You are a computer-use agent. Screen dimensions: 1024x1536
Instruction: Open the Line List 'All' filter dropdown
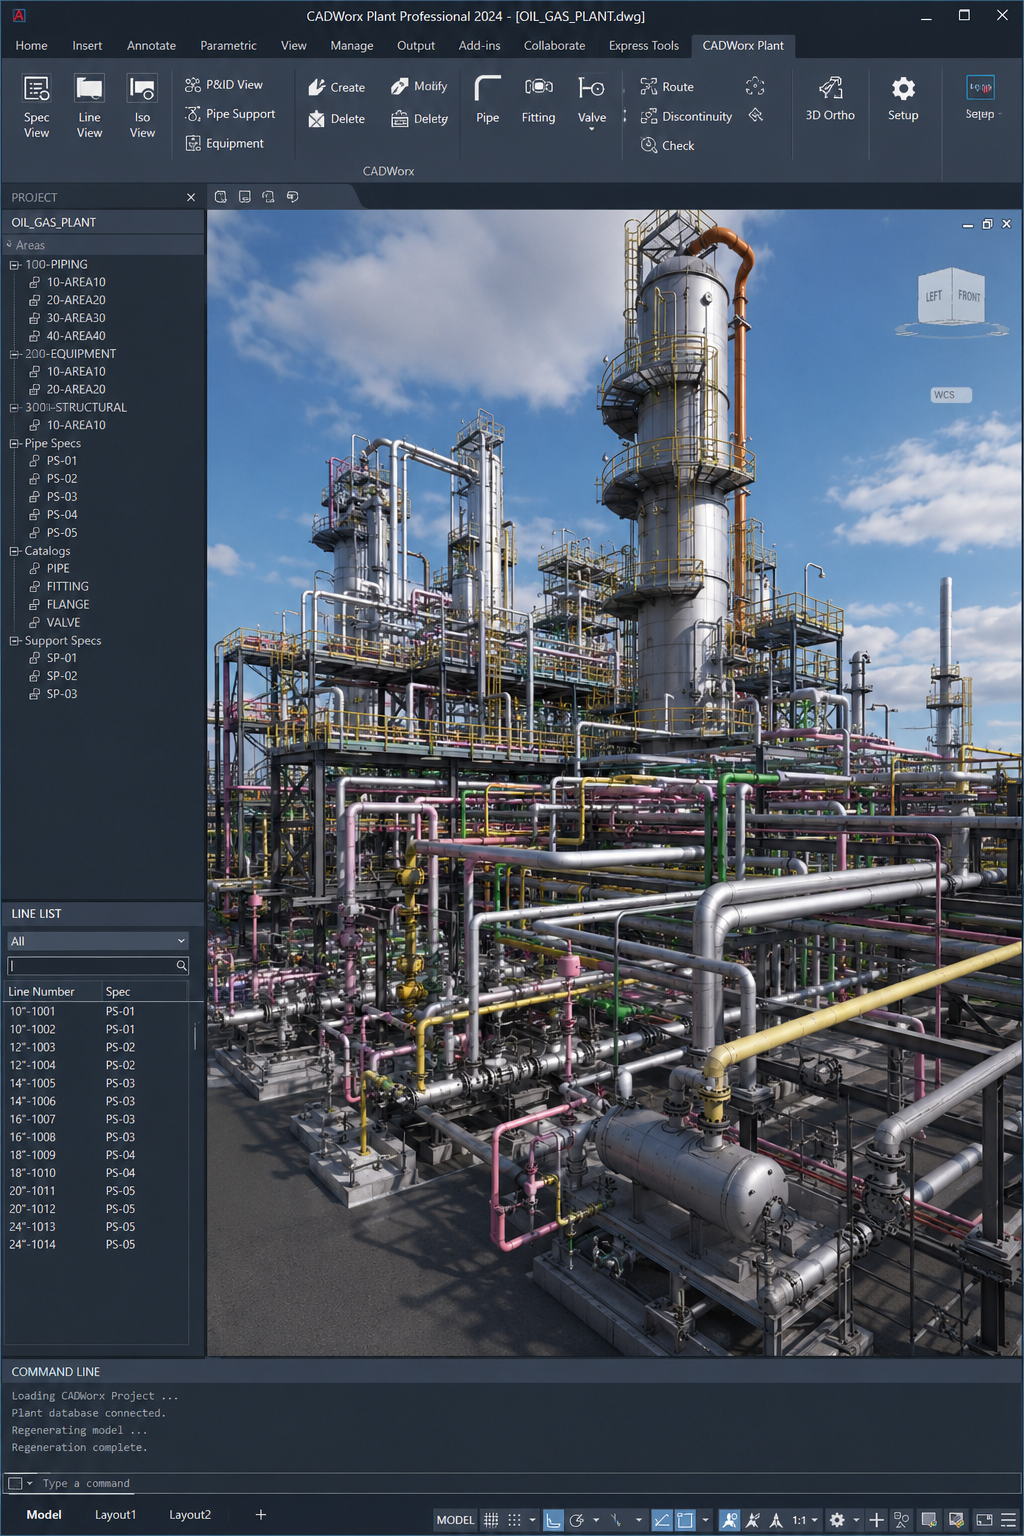(97, 941)
